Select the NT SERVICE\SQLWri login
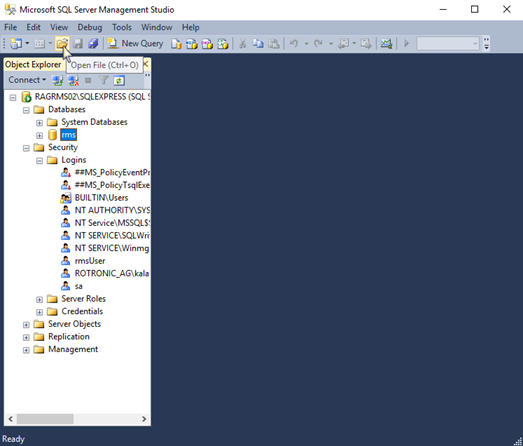The width and height of the screenshot is (523, 446). [112, 236]
